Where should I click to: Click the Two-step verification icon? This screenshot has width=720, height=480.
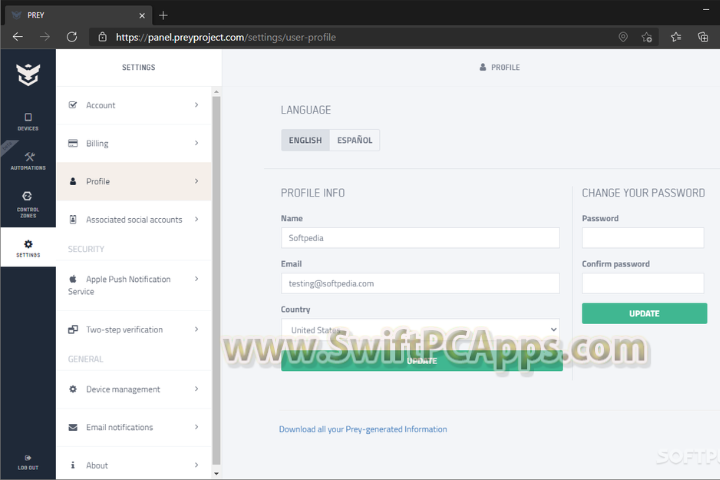73,329
